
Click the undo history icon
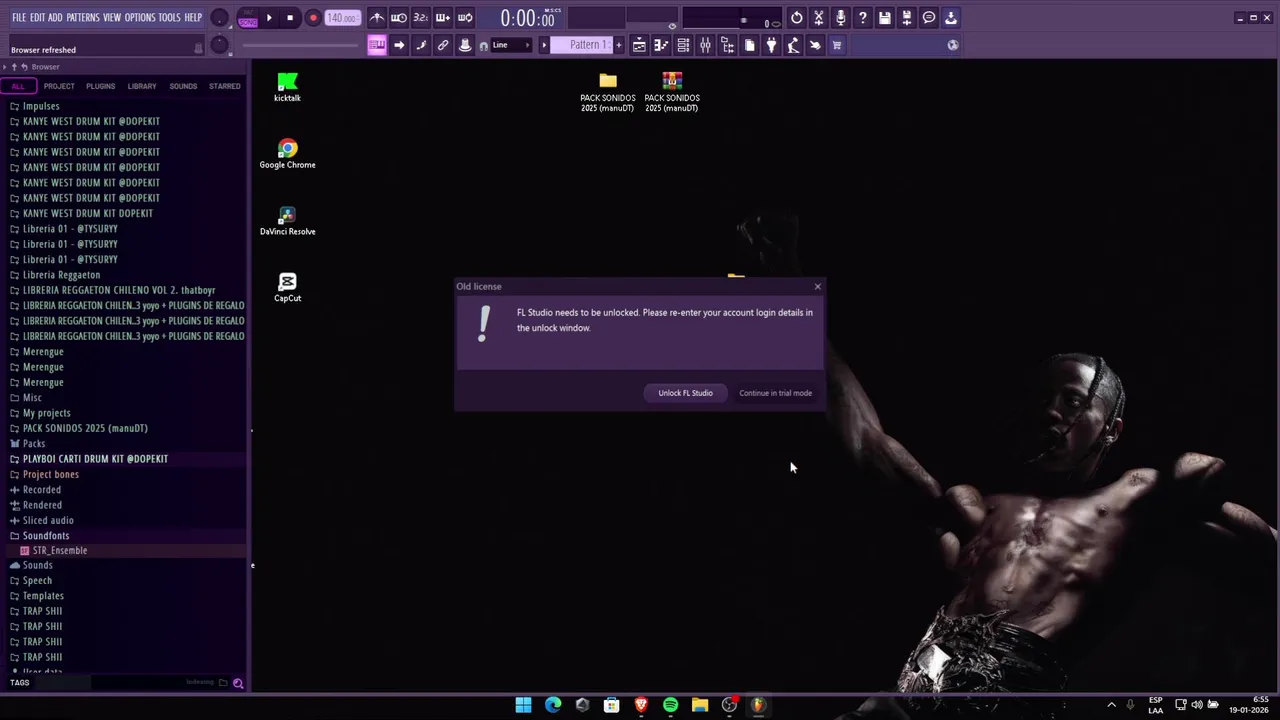(x=797, y=18)
